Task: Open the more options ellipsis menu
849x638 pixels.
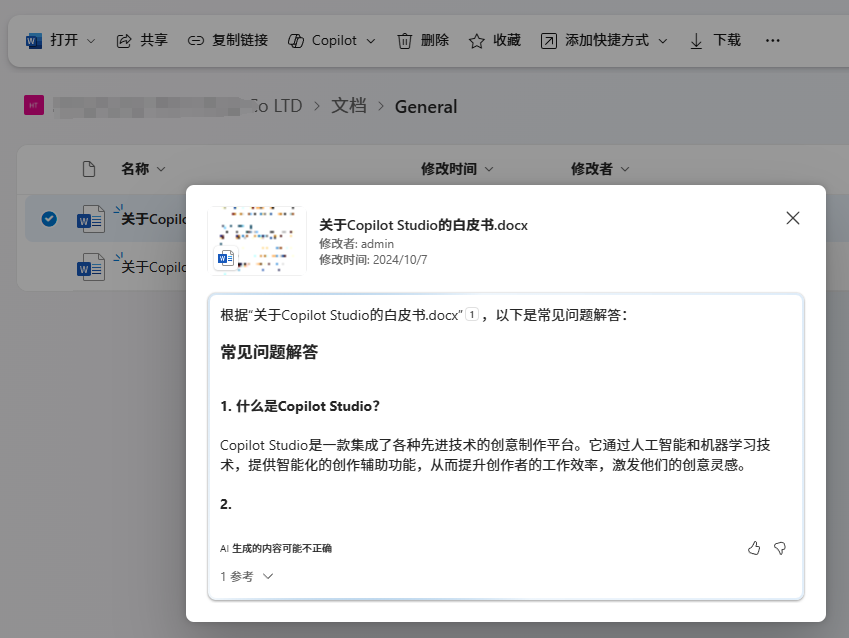Action: click(x=773, y=41)
